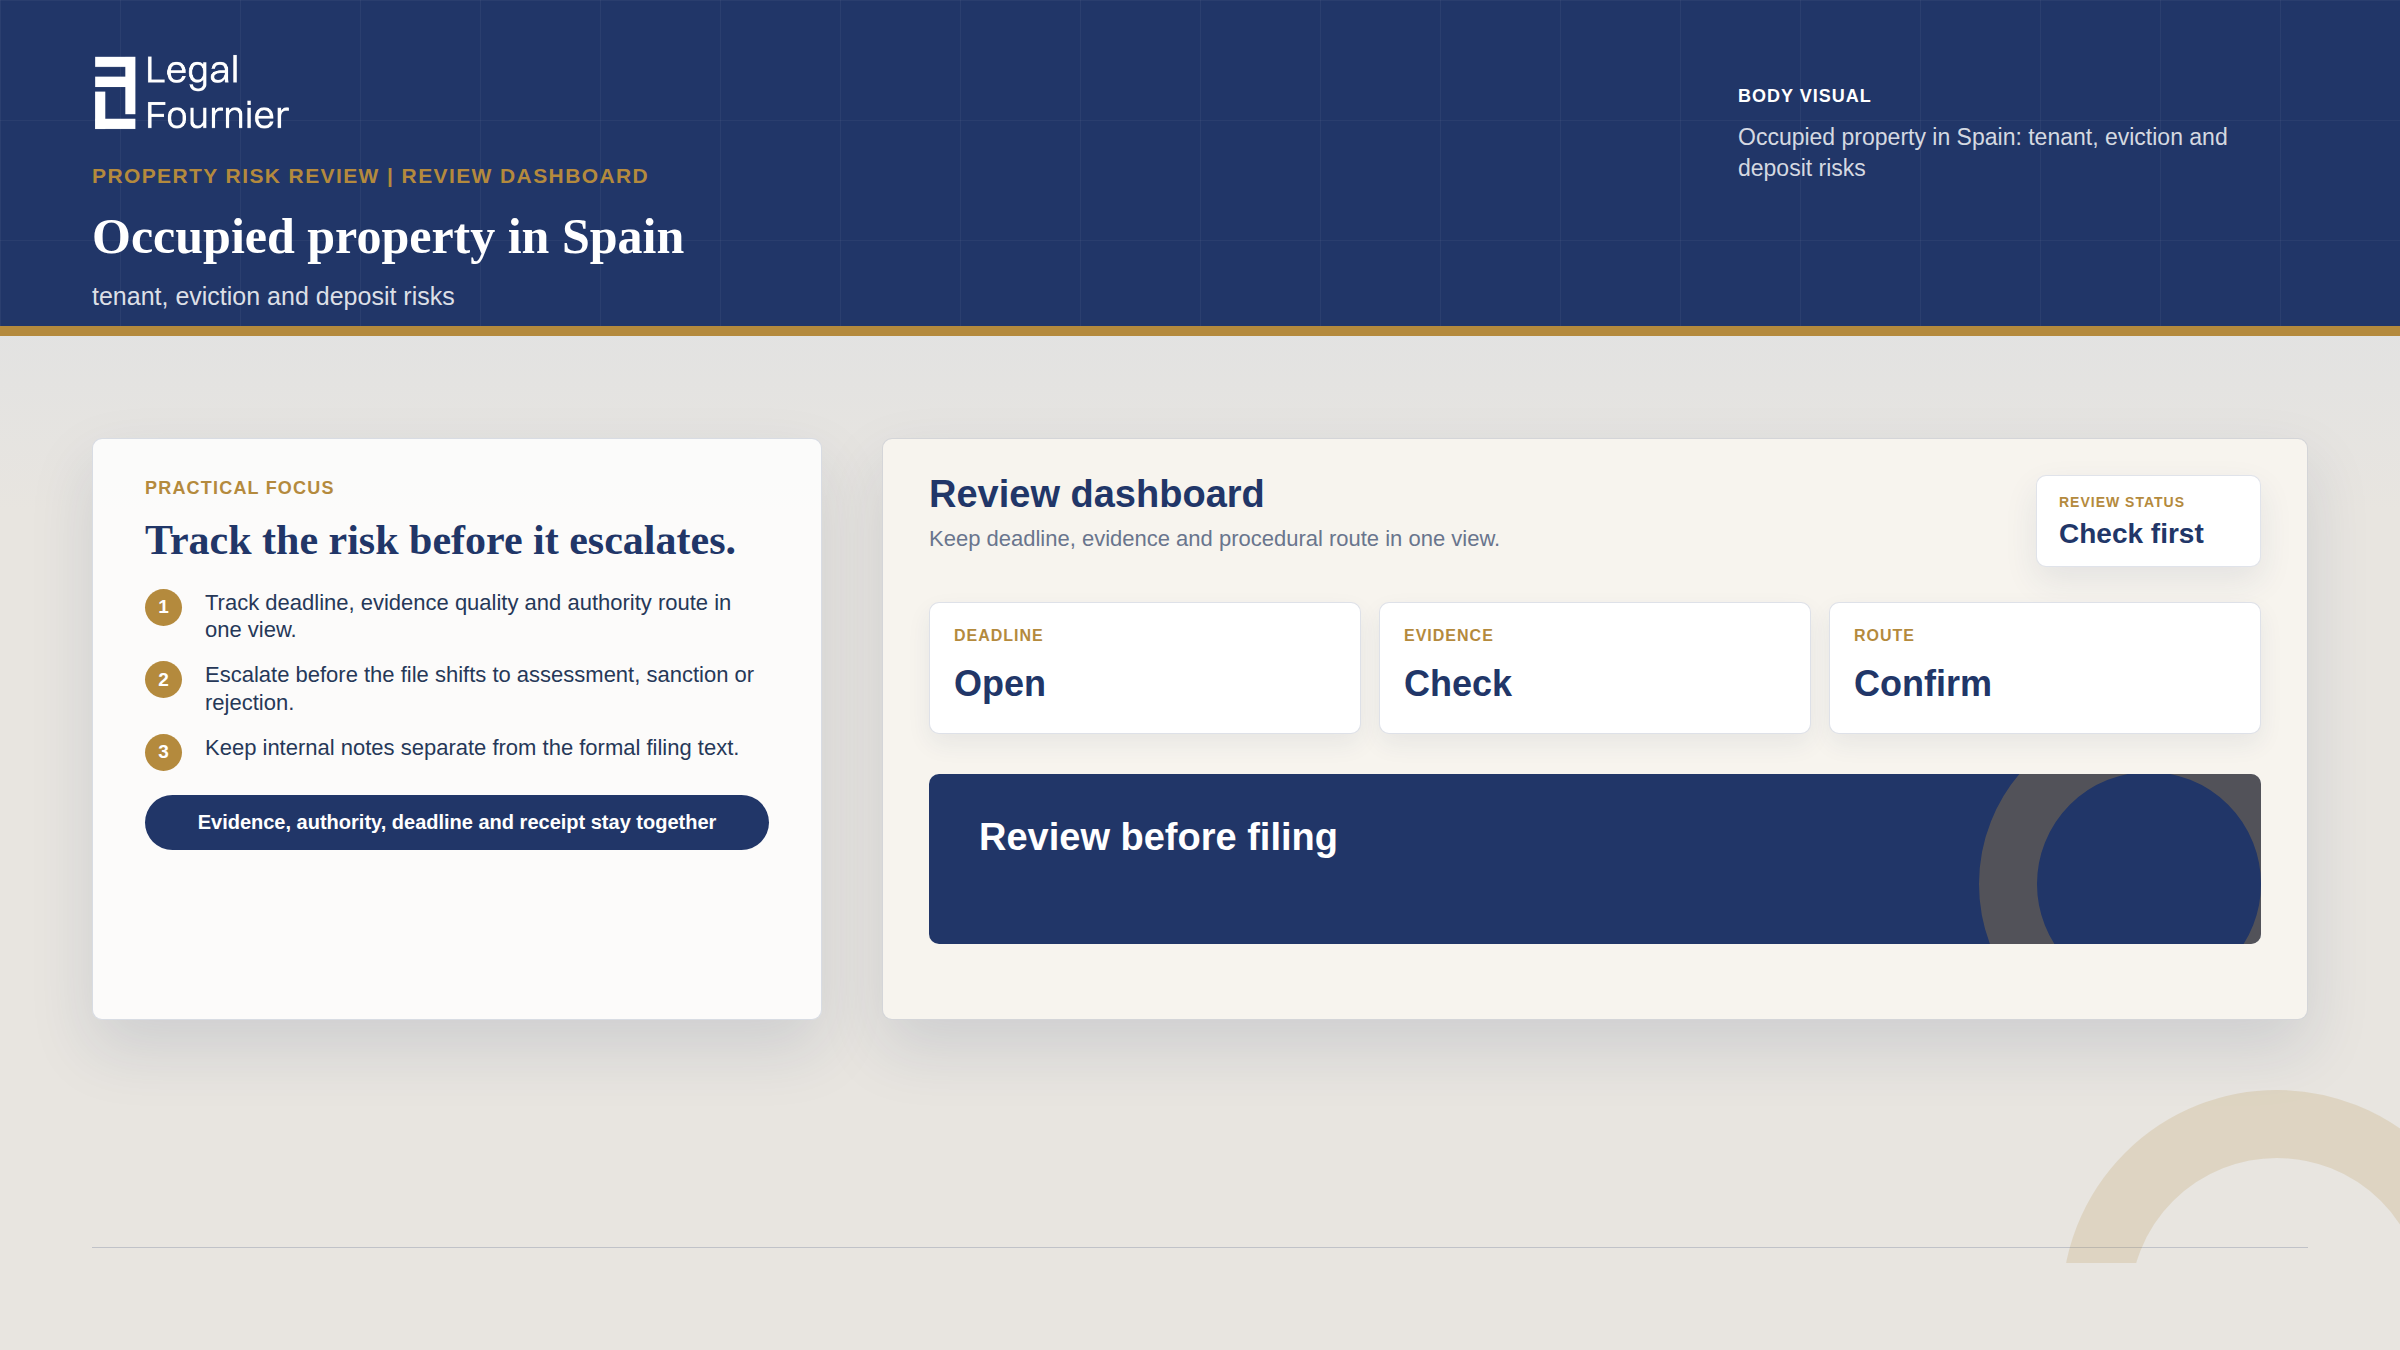Click the 'Property Risk Review | Review Dashboard' breadcrumb
Image resolution: width=2400 pixels, height=1350 pixels.
[x=370, y=176]
